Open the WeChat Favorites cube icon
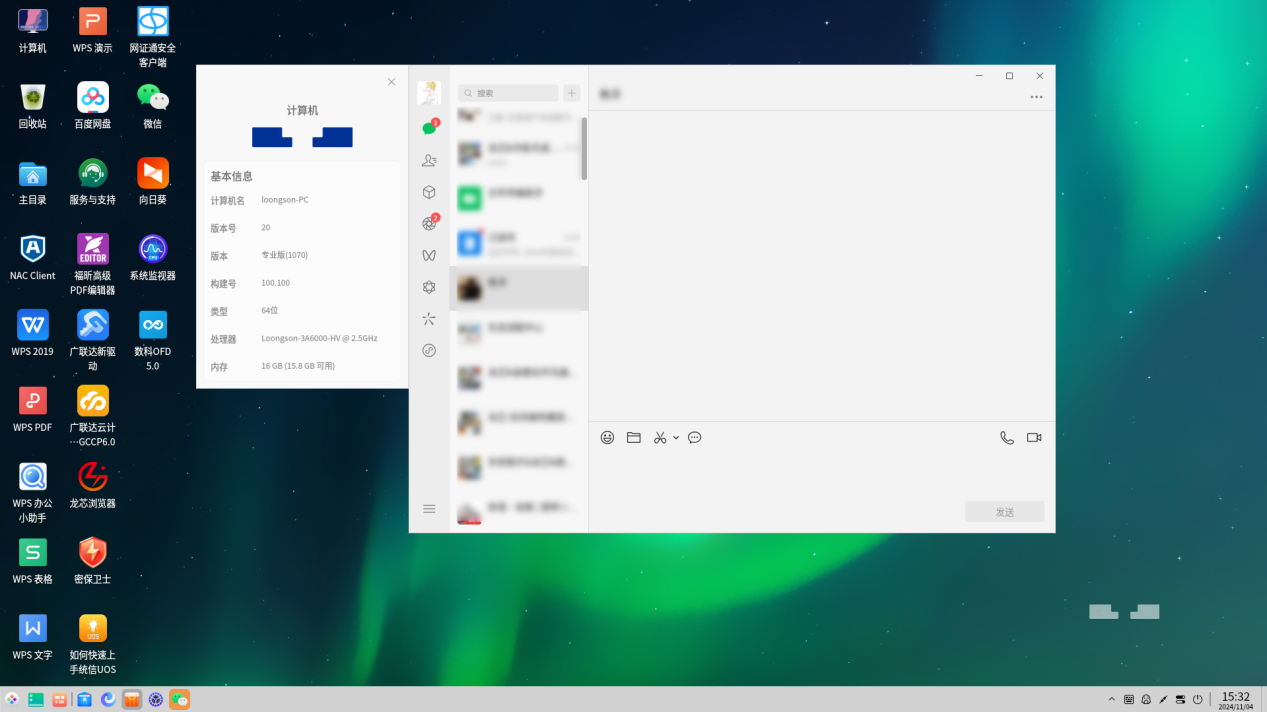The image size is (1267, 712). tap(429, 192)
